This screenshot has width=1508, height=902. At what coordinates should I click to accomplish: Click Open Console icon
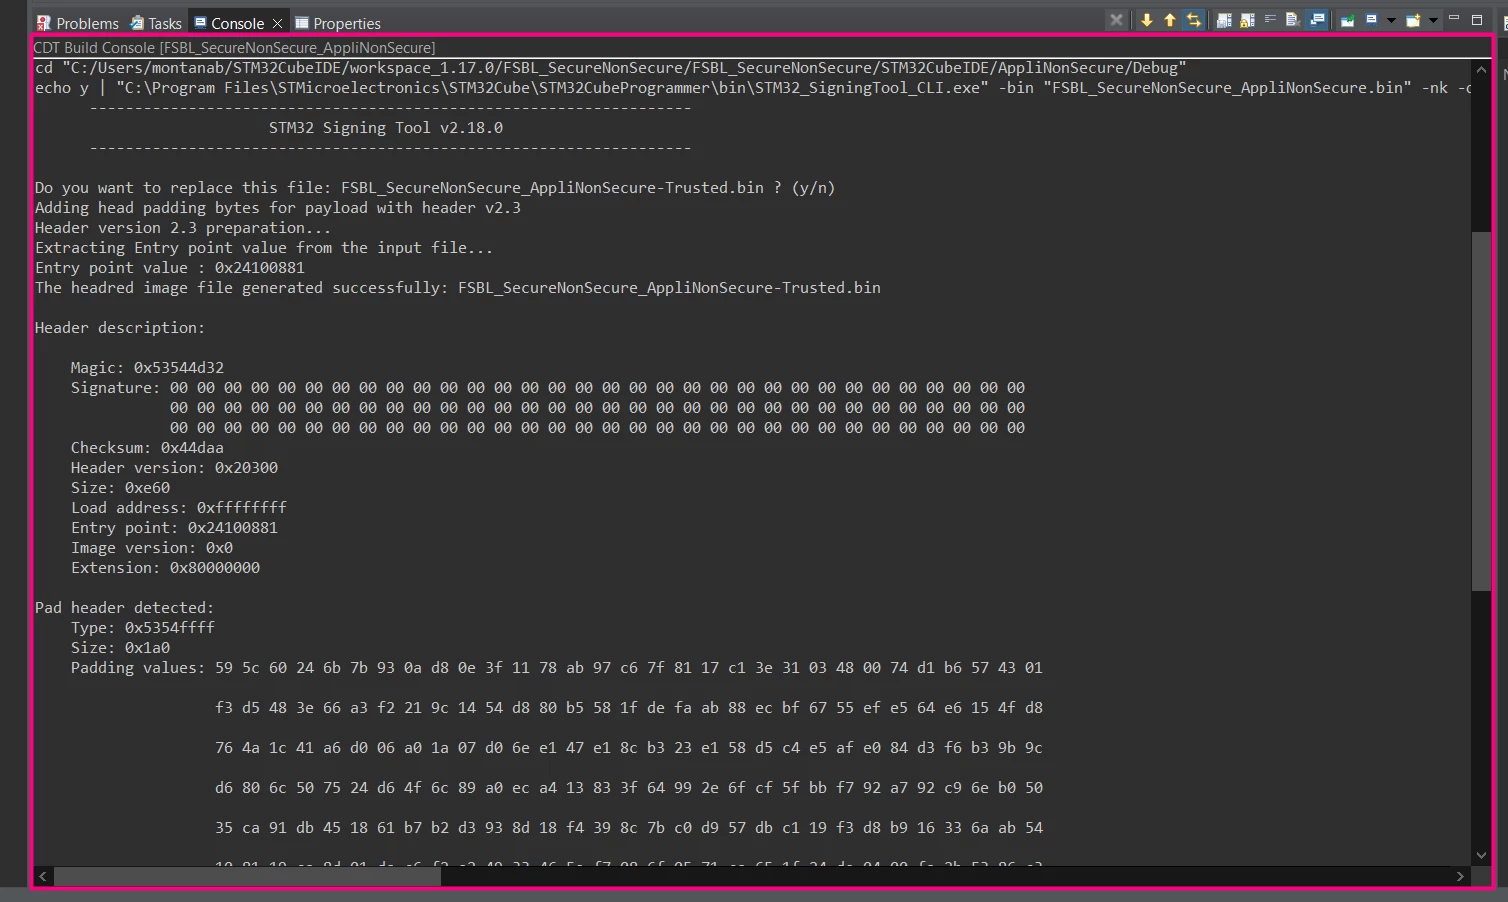tap(1413, 20)
